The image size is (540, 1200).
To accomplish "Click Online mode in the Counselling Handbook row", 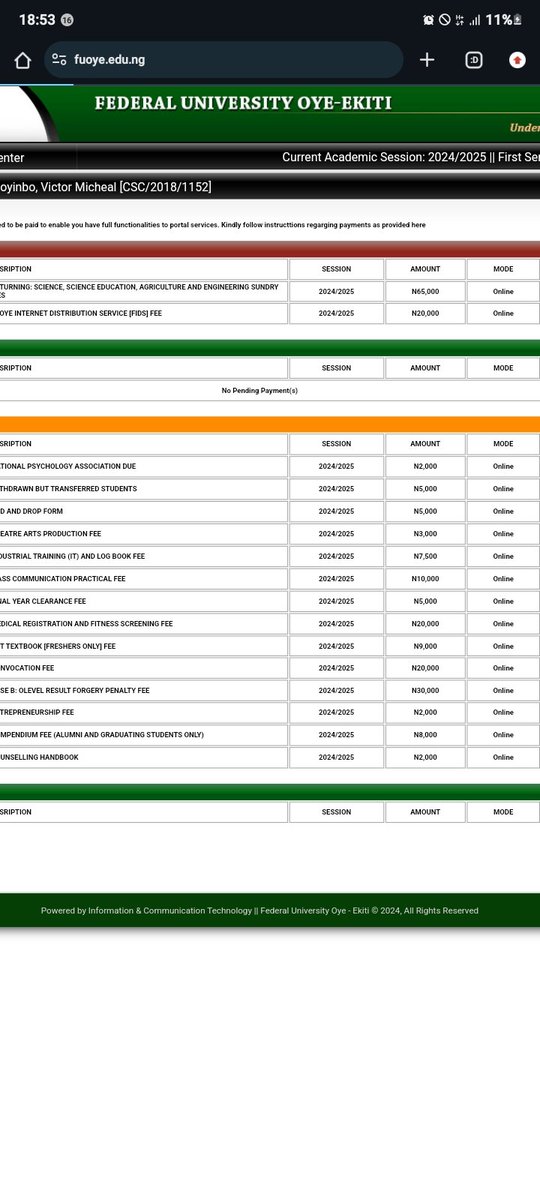I will (x=503, y=757).
